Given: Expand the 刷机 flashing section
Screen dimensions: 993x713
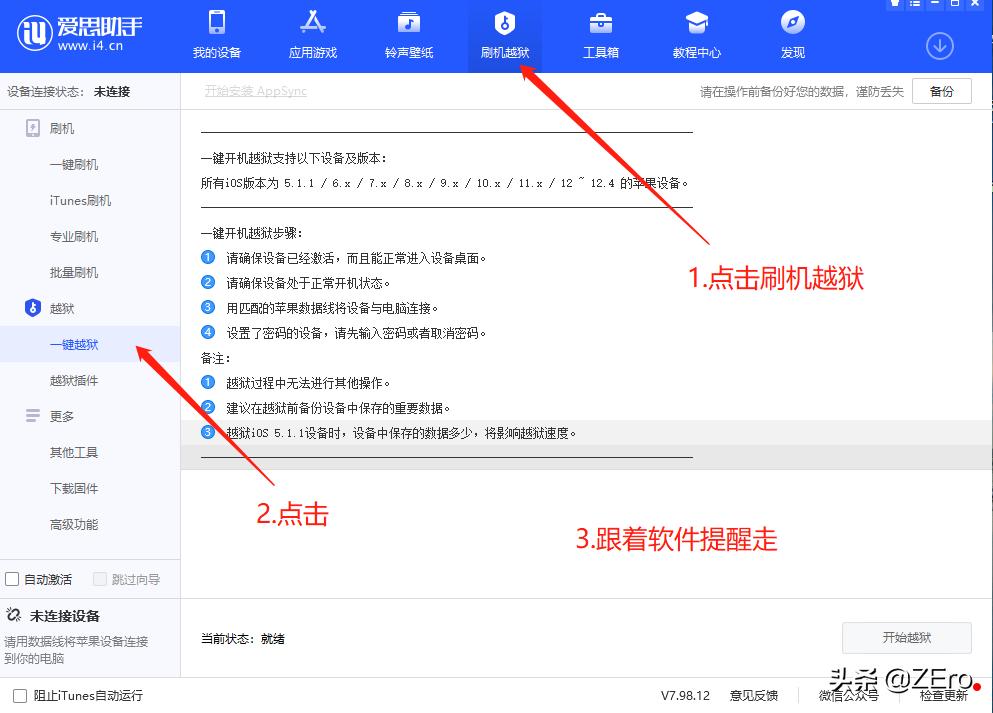Looking at the screenshot, I should tap(60, 128).
